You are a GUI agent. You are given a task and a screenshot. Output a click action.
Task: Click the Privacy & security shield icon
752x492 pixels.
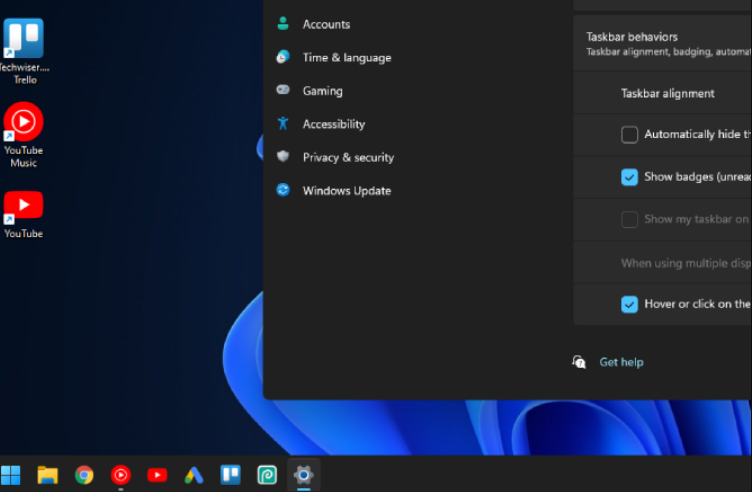click(283, 156)
